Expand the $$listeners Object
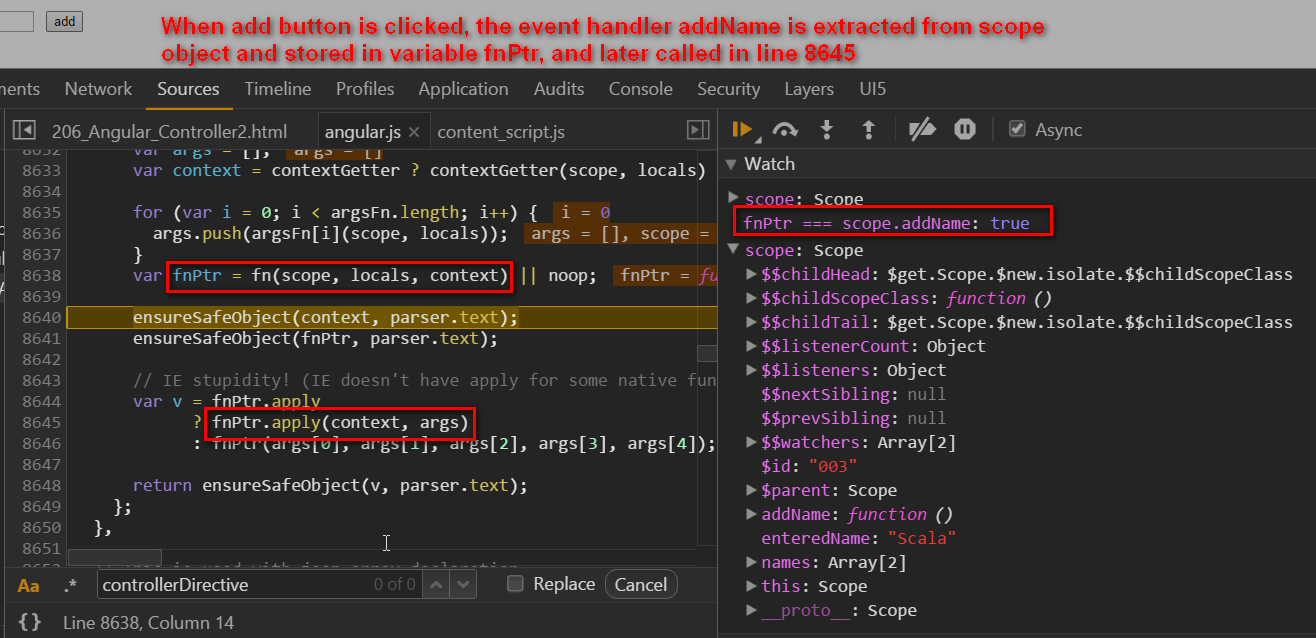1316x638 pixels. click(752, 370)
